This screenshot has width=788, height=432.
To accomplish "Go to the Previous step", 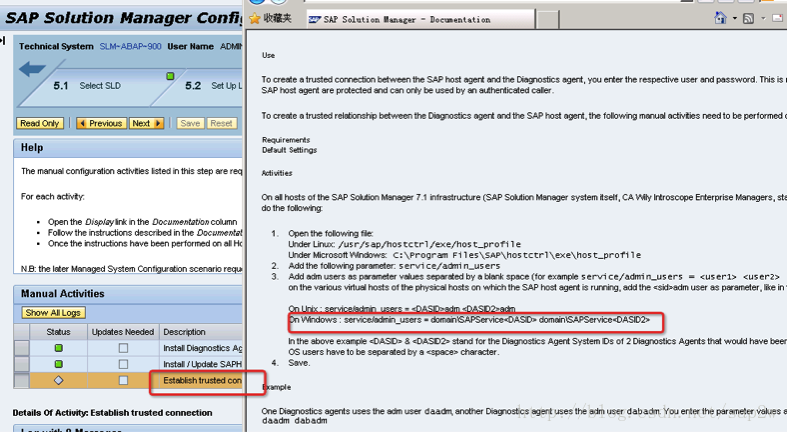I will coord(101,123).
